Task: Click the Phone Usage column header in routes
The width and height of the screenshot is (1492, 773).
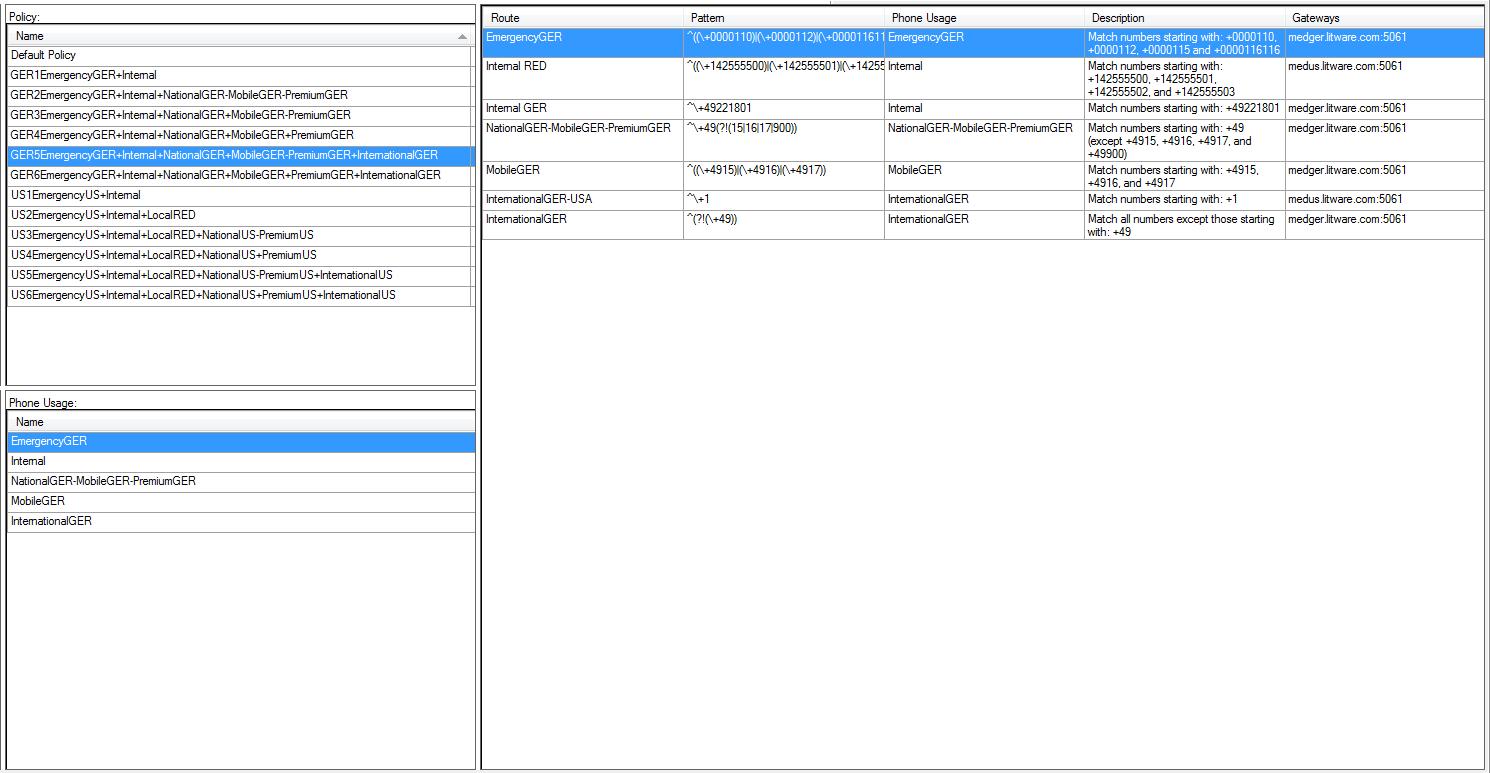Action: pos(984,18)
